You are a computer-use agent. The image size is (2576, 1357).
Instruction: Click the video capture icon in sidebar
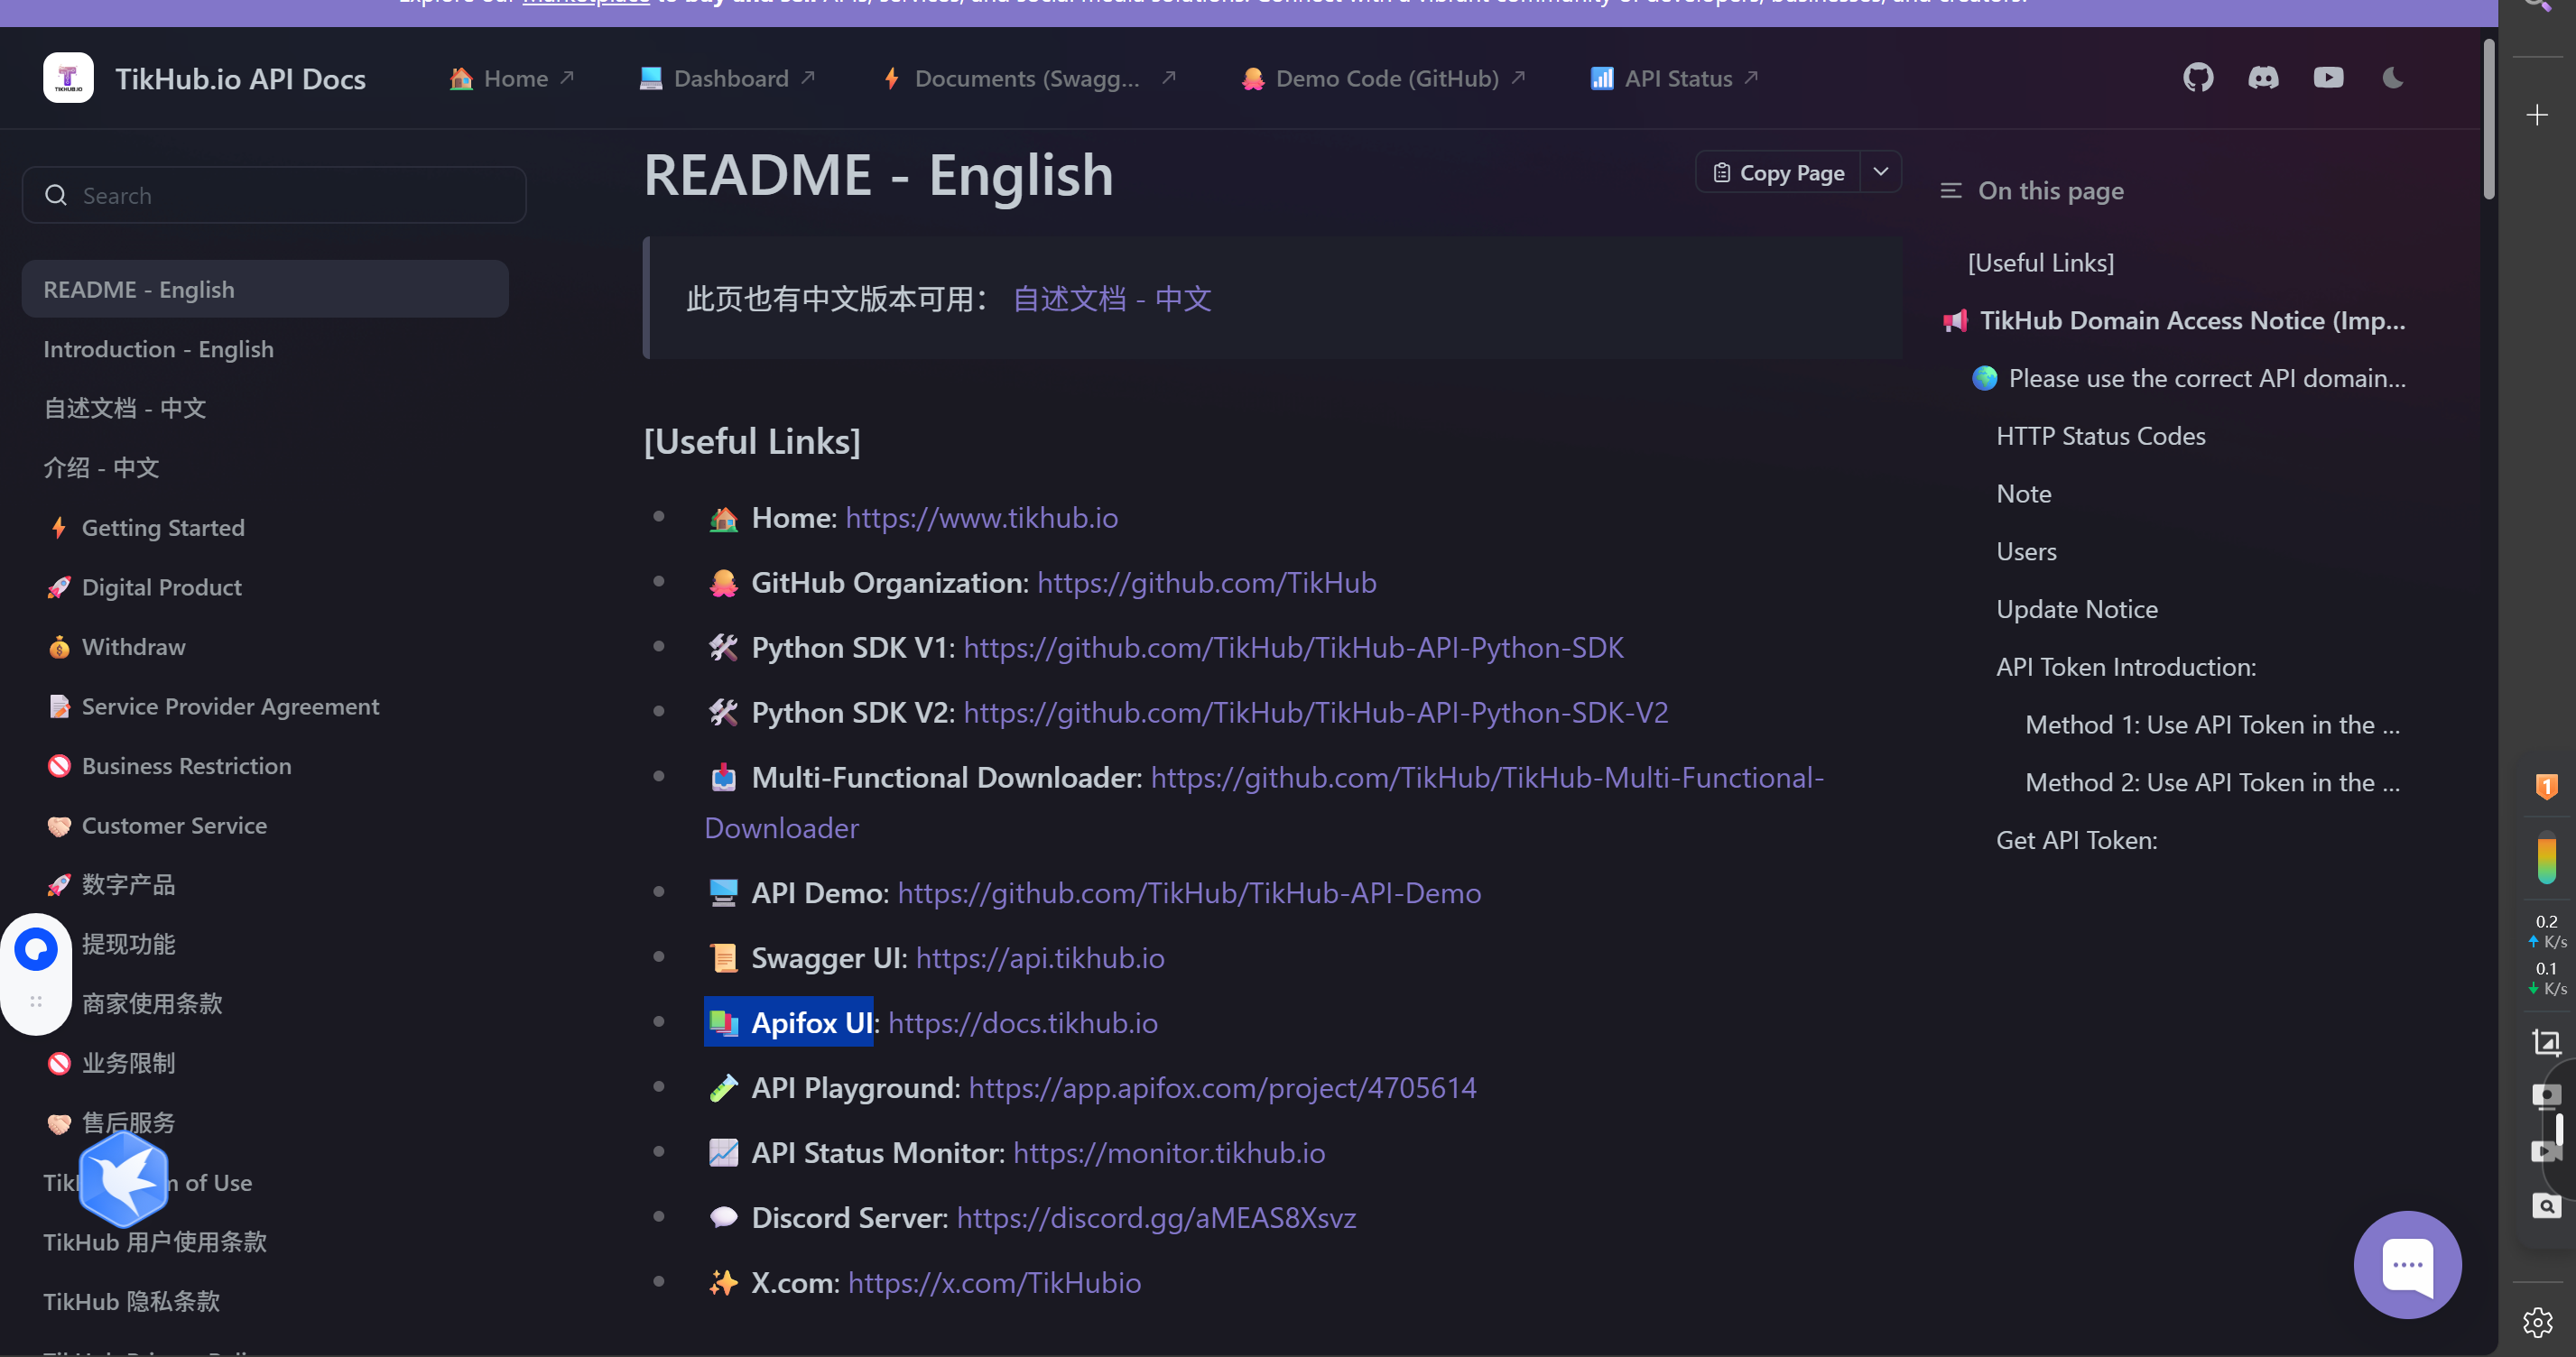point(2546,1152)
